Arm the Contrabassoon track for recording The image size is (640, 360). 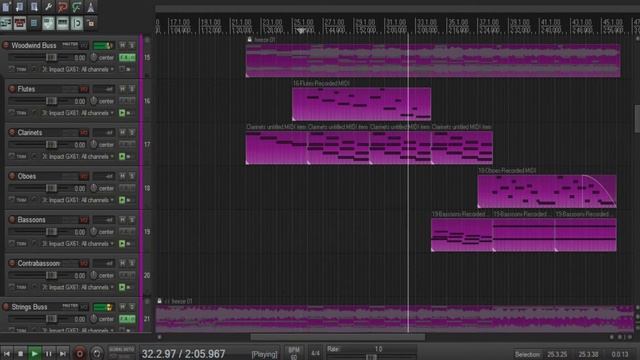click(12, 263)
